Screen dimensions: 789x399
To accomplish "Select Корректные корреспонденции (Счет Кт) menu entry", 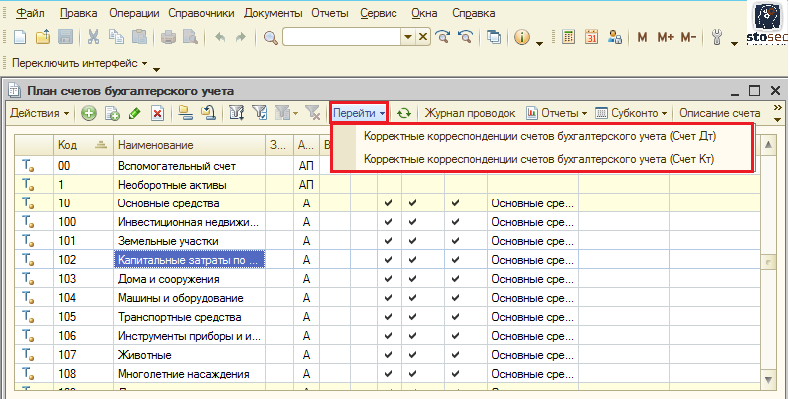I will (x=539, y=159).
